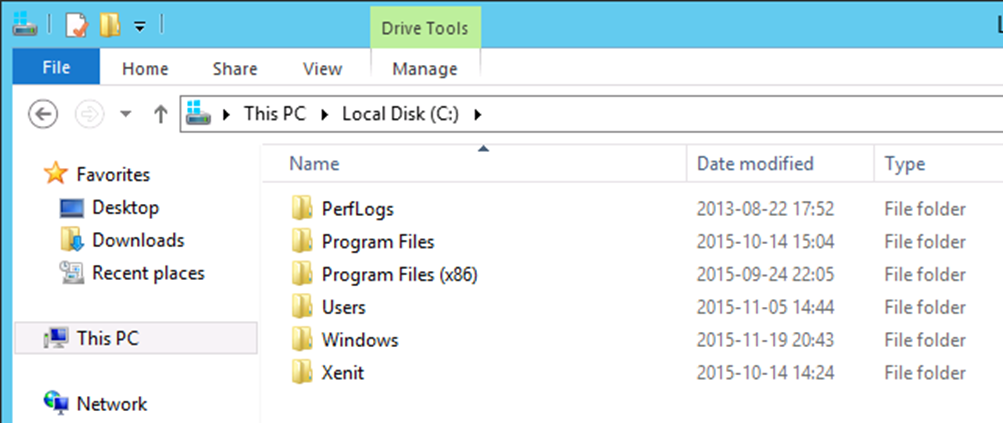This screenshot has height=423, width=1003.
Task: Click the PerfLogs folder icon
Action: (301, 208)
